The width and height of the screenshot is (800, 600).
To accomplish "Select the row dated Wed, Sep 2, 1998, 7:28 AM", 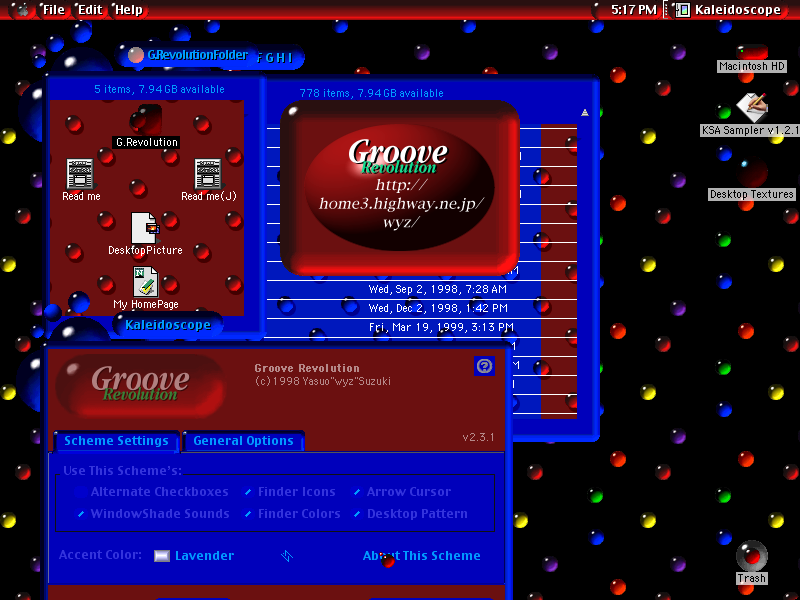I will click(x=421, y=289).
